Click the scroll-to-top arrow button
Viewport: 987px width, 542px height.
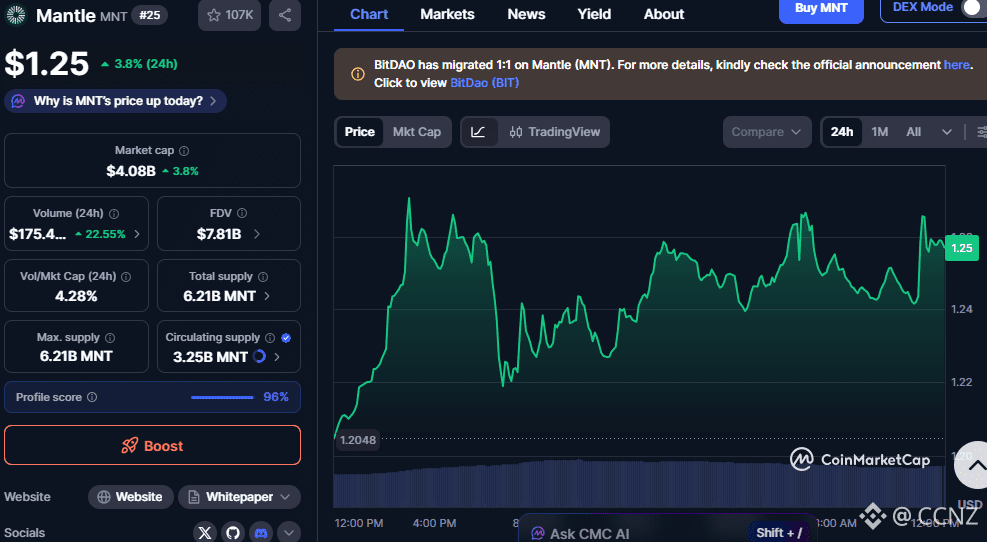972,464
